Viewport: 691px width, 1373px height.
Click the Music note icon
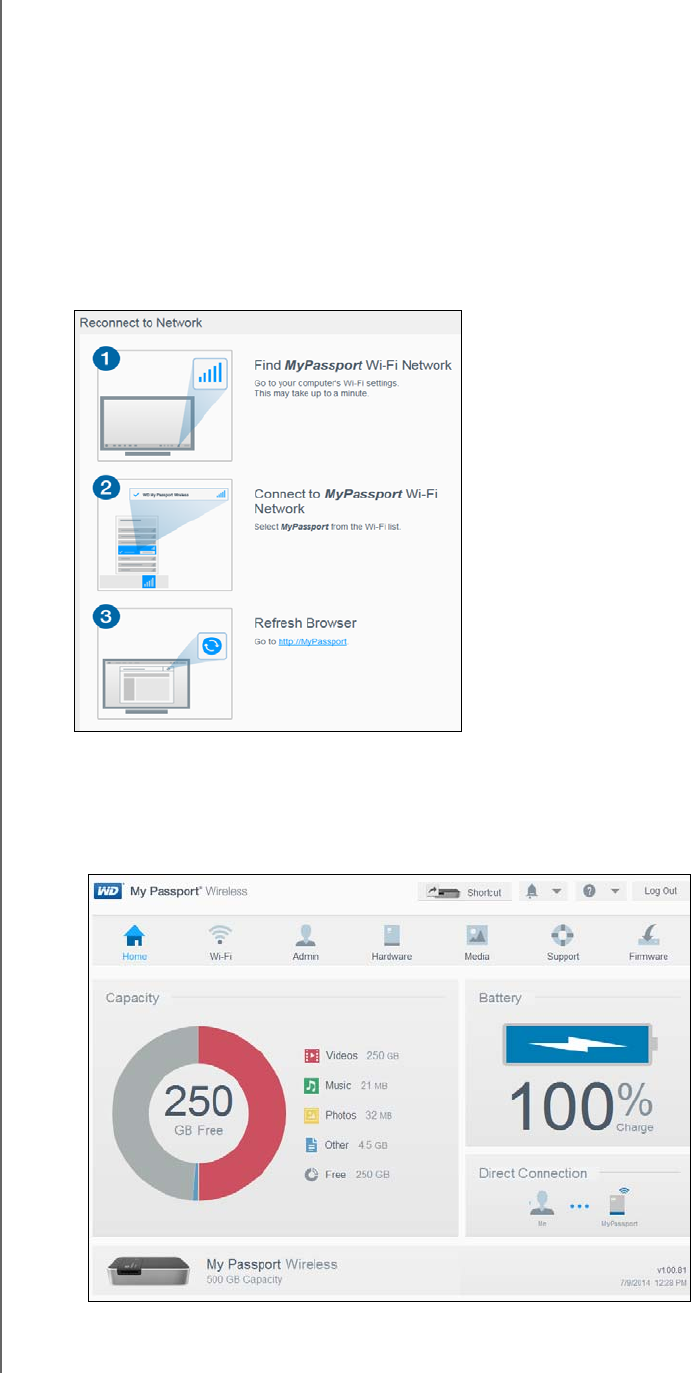pos(312,1085)
